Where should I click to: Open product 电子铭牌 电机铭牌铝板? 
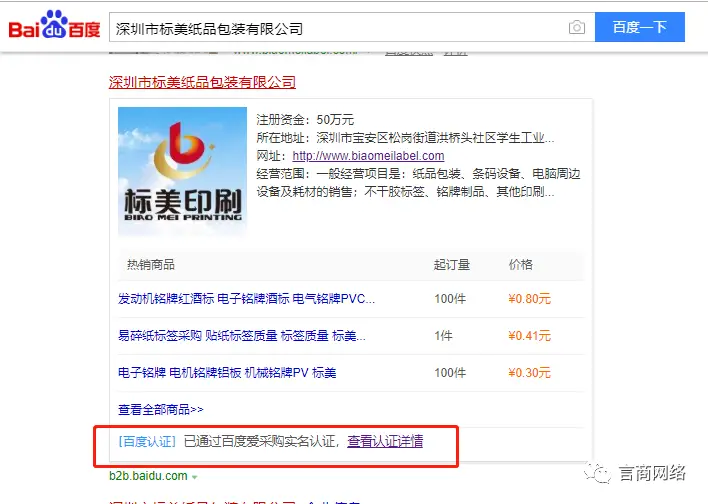coord(227,373)
